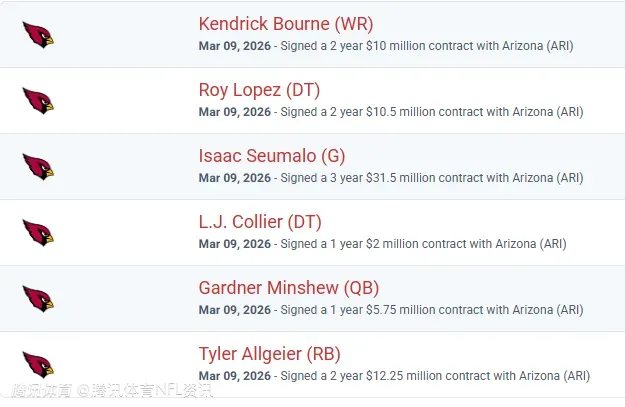Click Tyler Allgeier's $12.25 million contract details
Viewport: 625px width, 407px height.
pyautogui.click(x=436, y=376)
